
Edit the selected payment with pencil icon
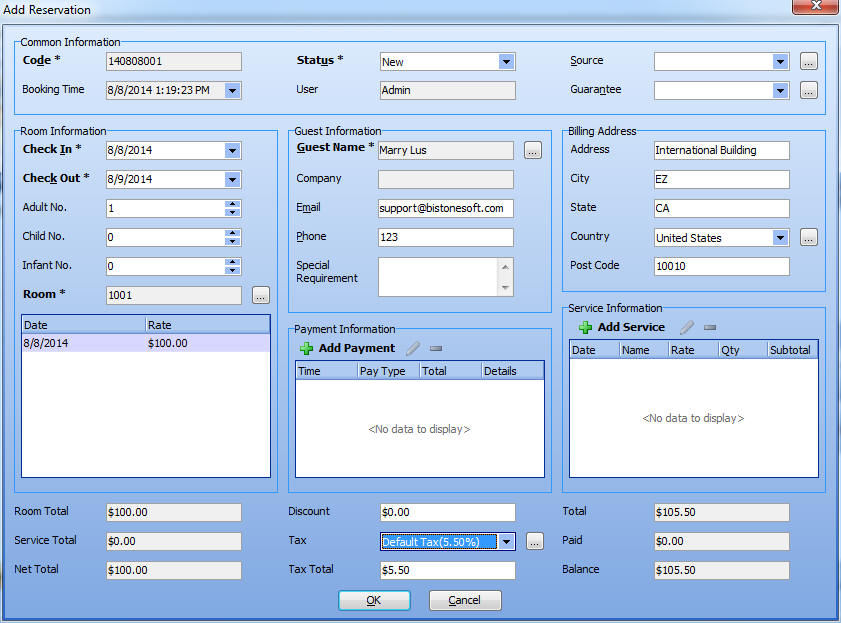tap(412, 347)
